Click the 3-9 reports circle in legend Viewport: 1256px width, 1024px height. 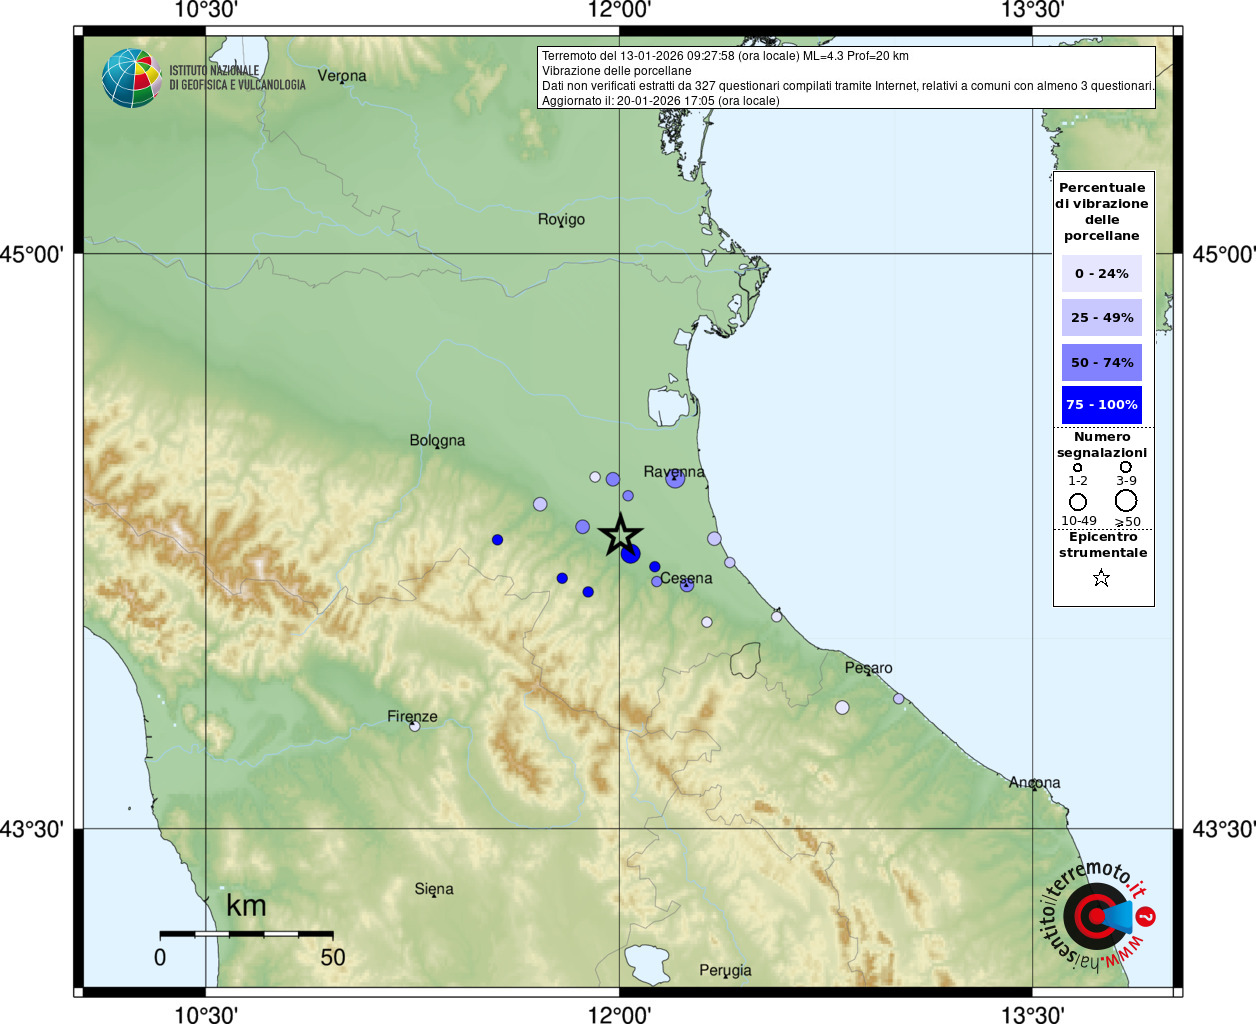pos(1126,467)
